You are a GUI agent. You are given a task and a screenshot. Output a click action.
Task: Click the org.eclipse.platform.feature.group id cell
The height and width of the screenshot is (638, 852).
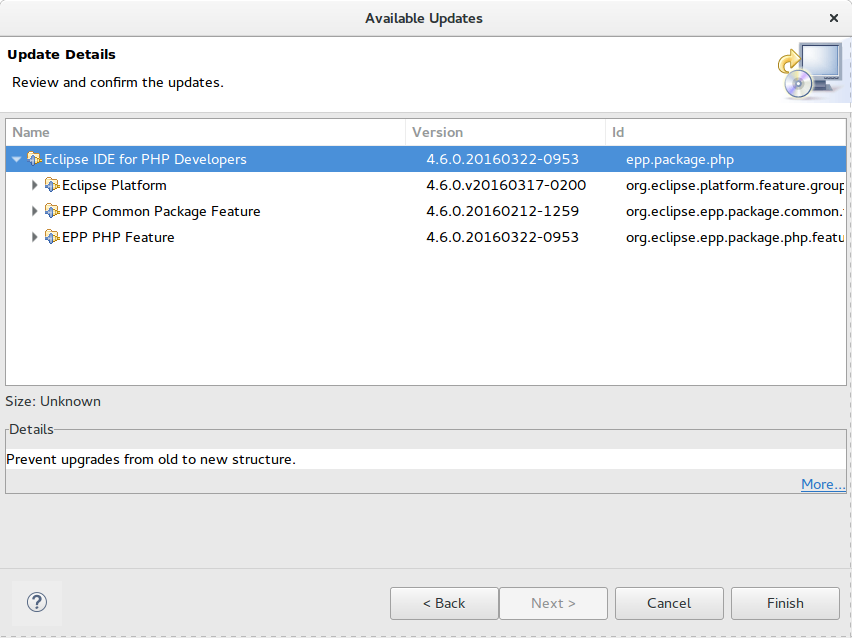coord(735,186)
